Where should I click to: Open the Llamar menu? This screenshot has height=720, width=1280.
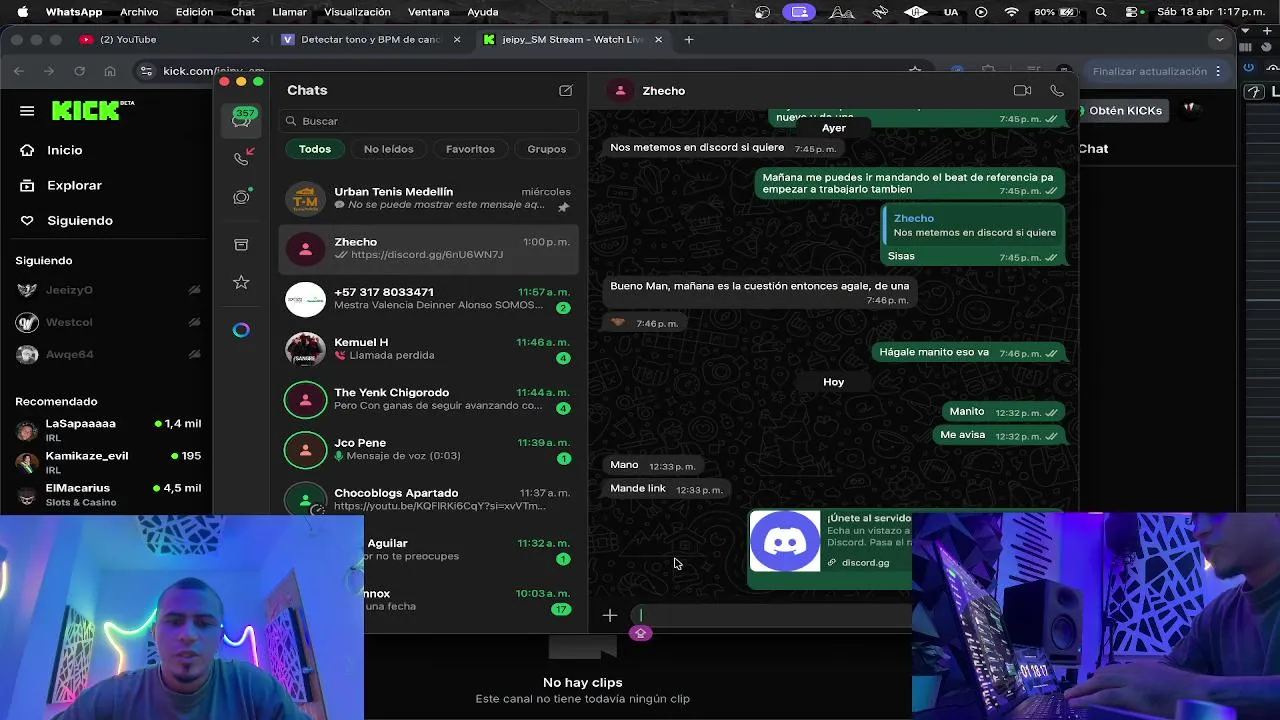[290, 12]
